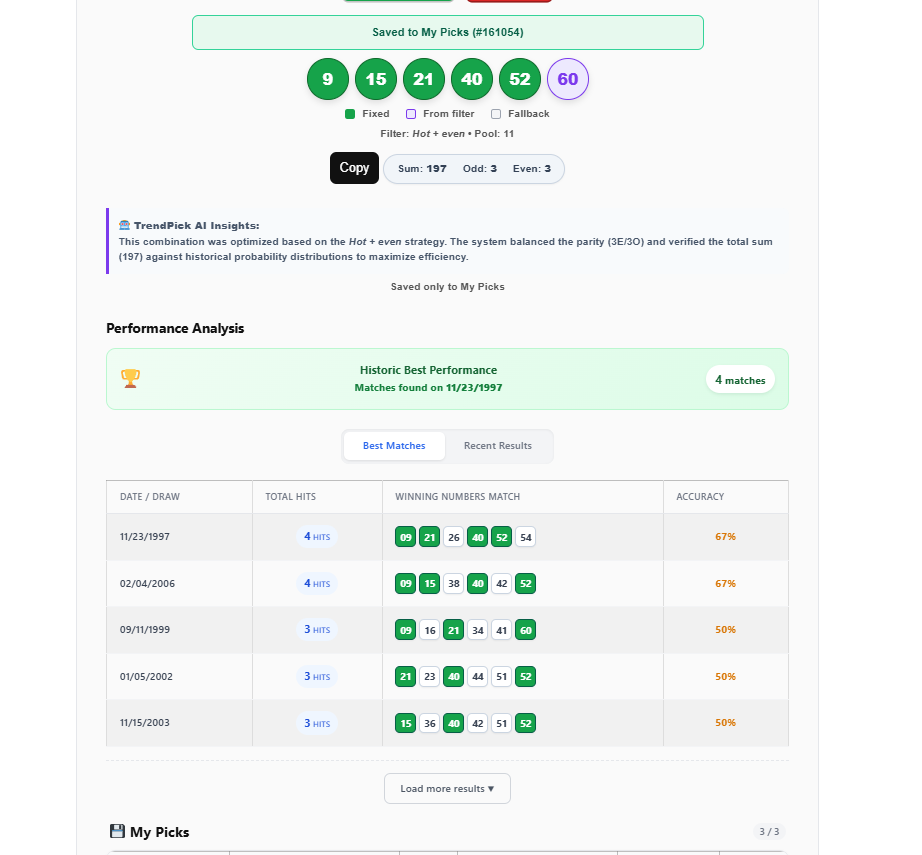Toggle the From filter legend box
This screenshot has width=922, height=855.
411,114
